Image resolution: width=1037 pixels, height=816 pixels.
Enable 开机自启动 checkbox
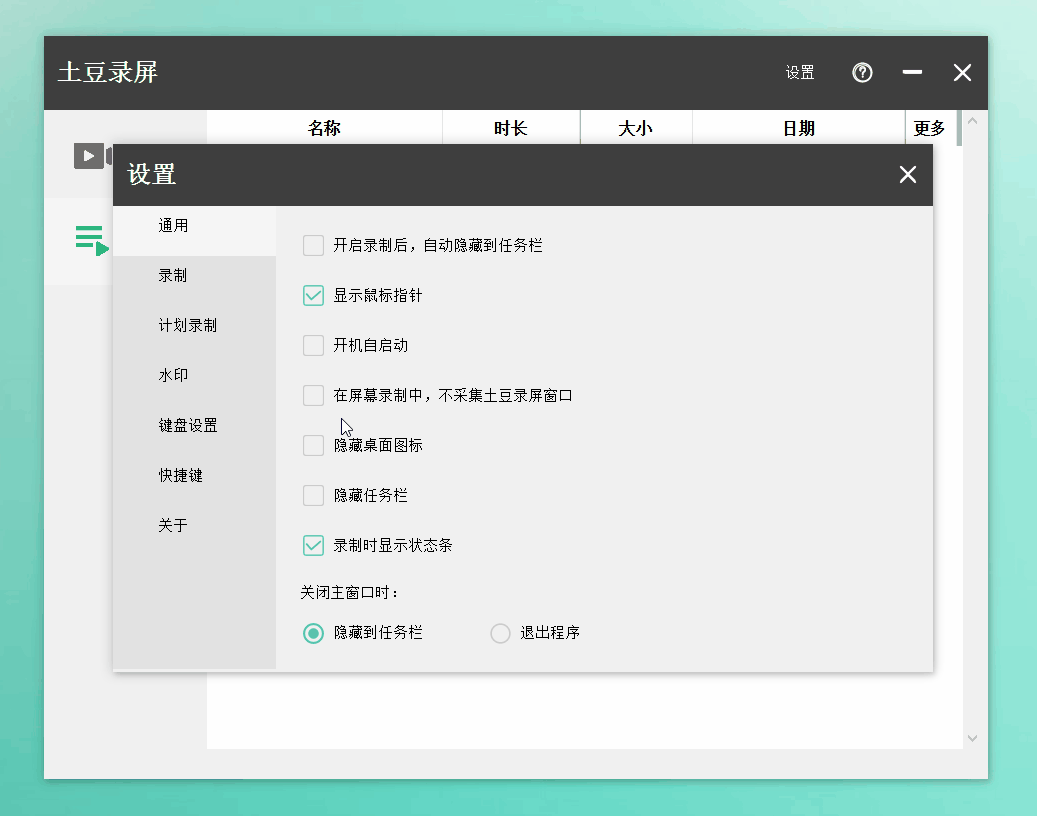(313, 345)
